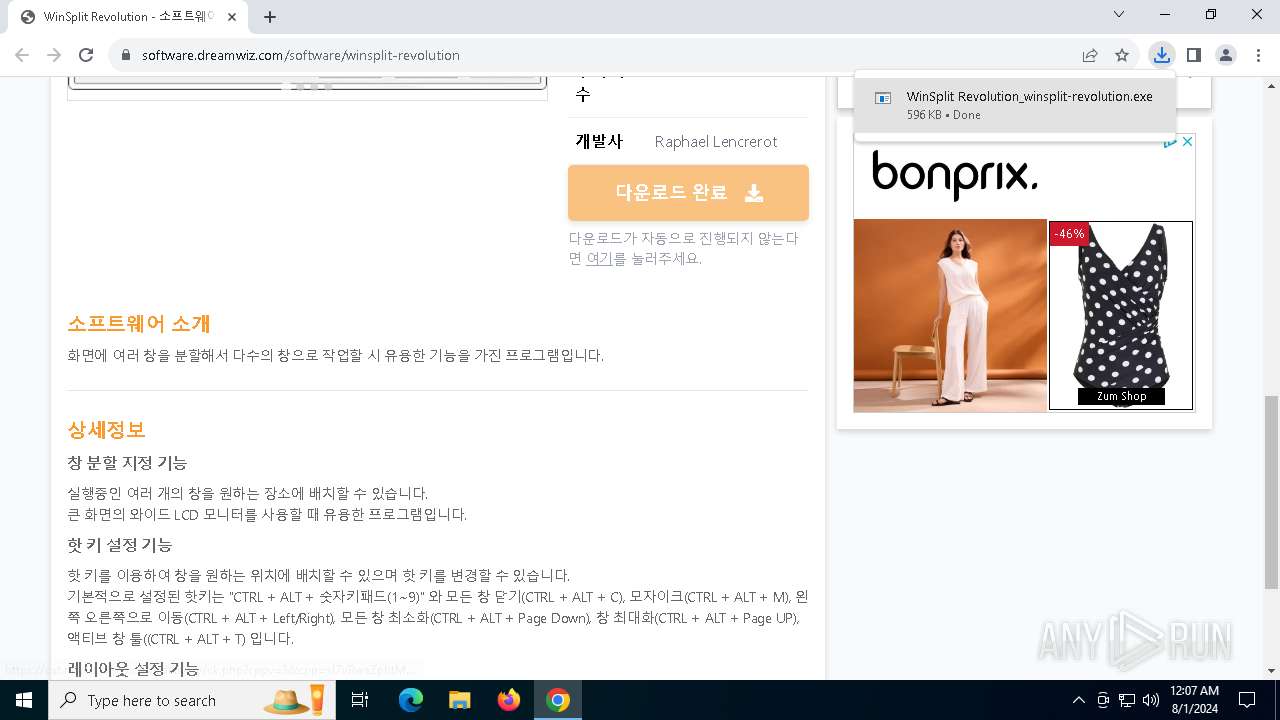Click the 다운로드 완료 download button
Image resolution: width=1280 pixels, height=720 pixels.
pos(688,193)
